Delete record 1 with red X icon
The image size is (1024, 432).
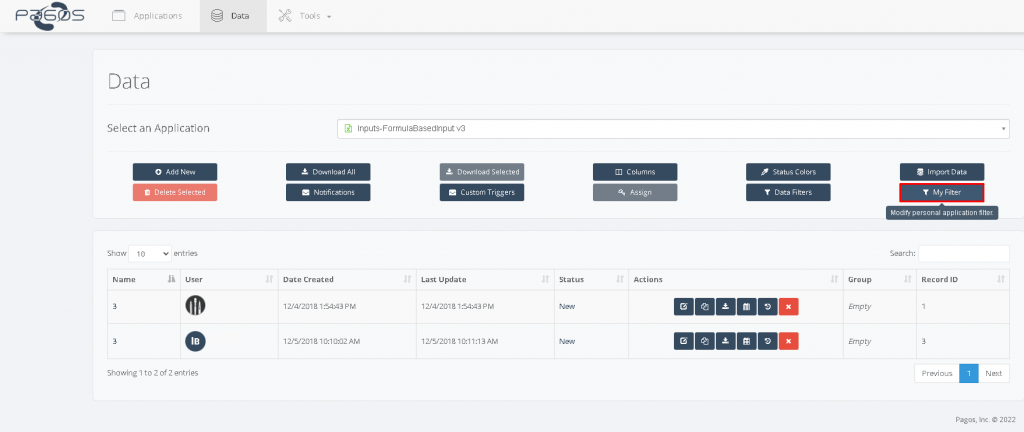788,307
